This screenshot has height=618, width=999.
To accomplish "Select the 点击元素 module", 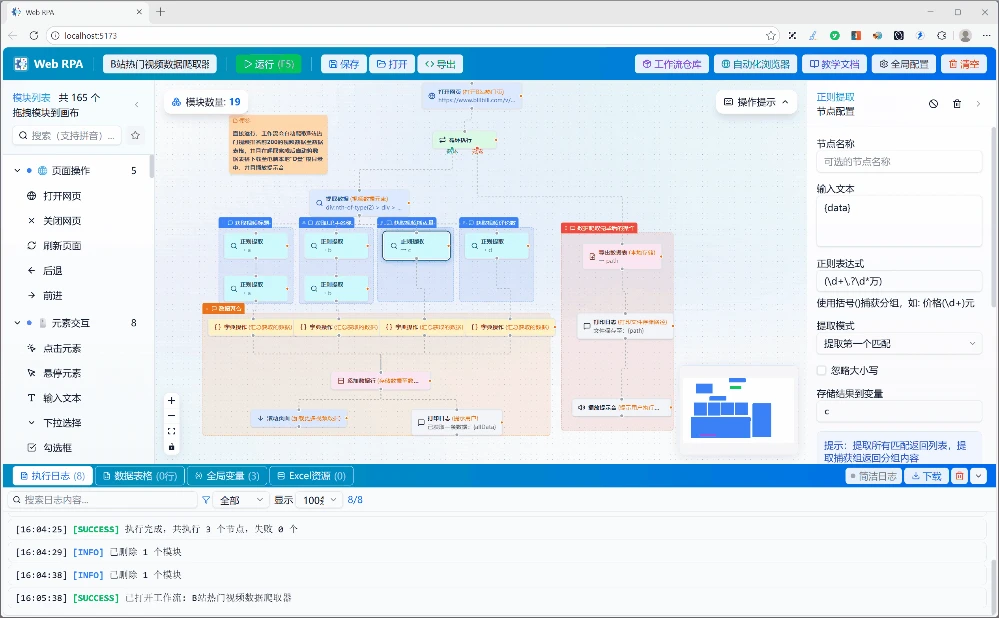I will [62, 349].
